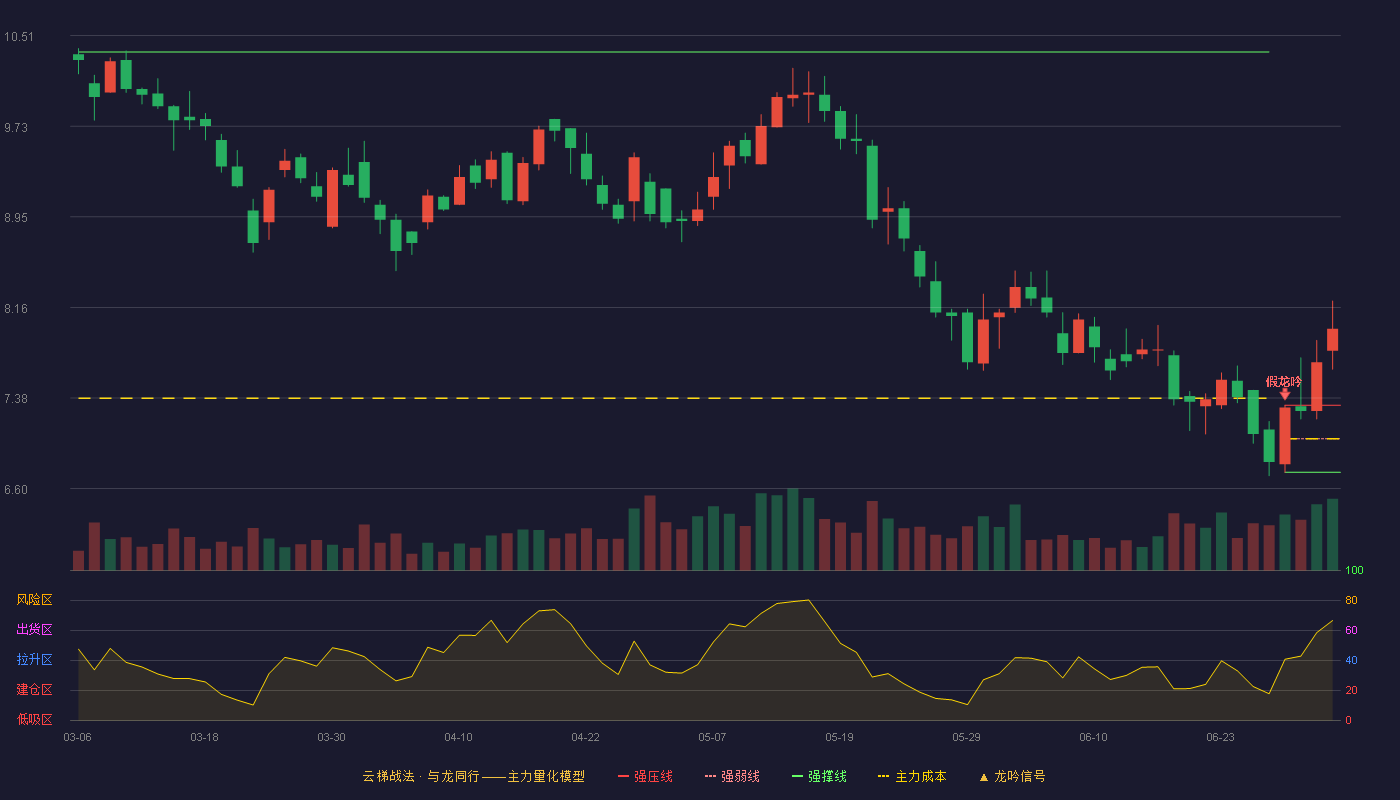Image resolution: width=1400 pixels, height=800 pixels.
Task: Click the 假龙吟 signal marker on the chart
Action: [1284, 386]
